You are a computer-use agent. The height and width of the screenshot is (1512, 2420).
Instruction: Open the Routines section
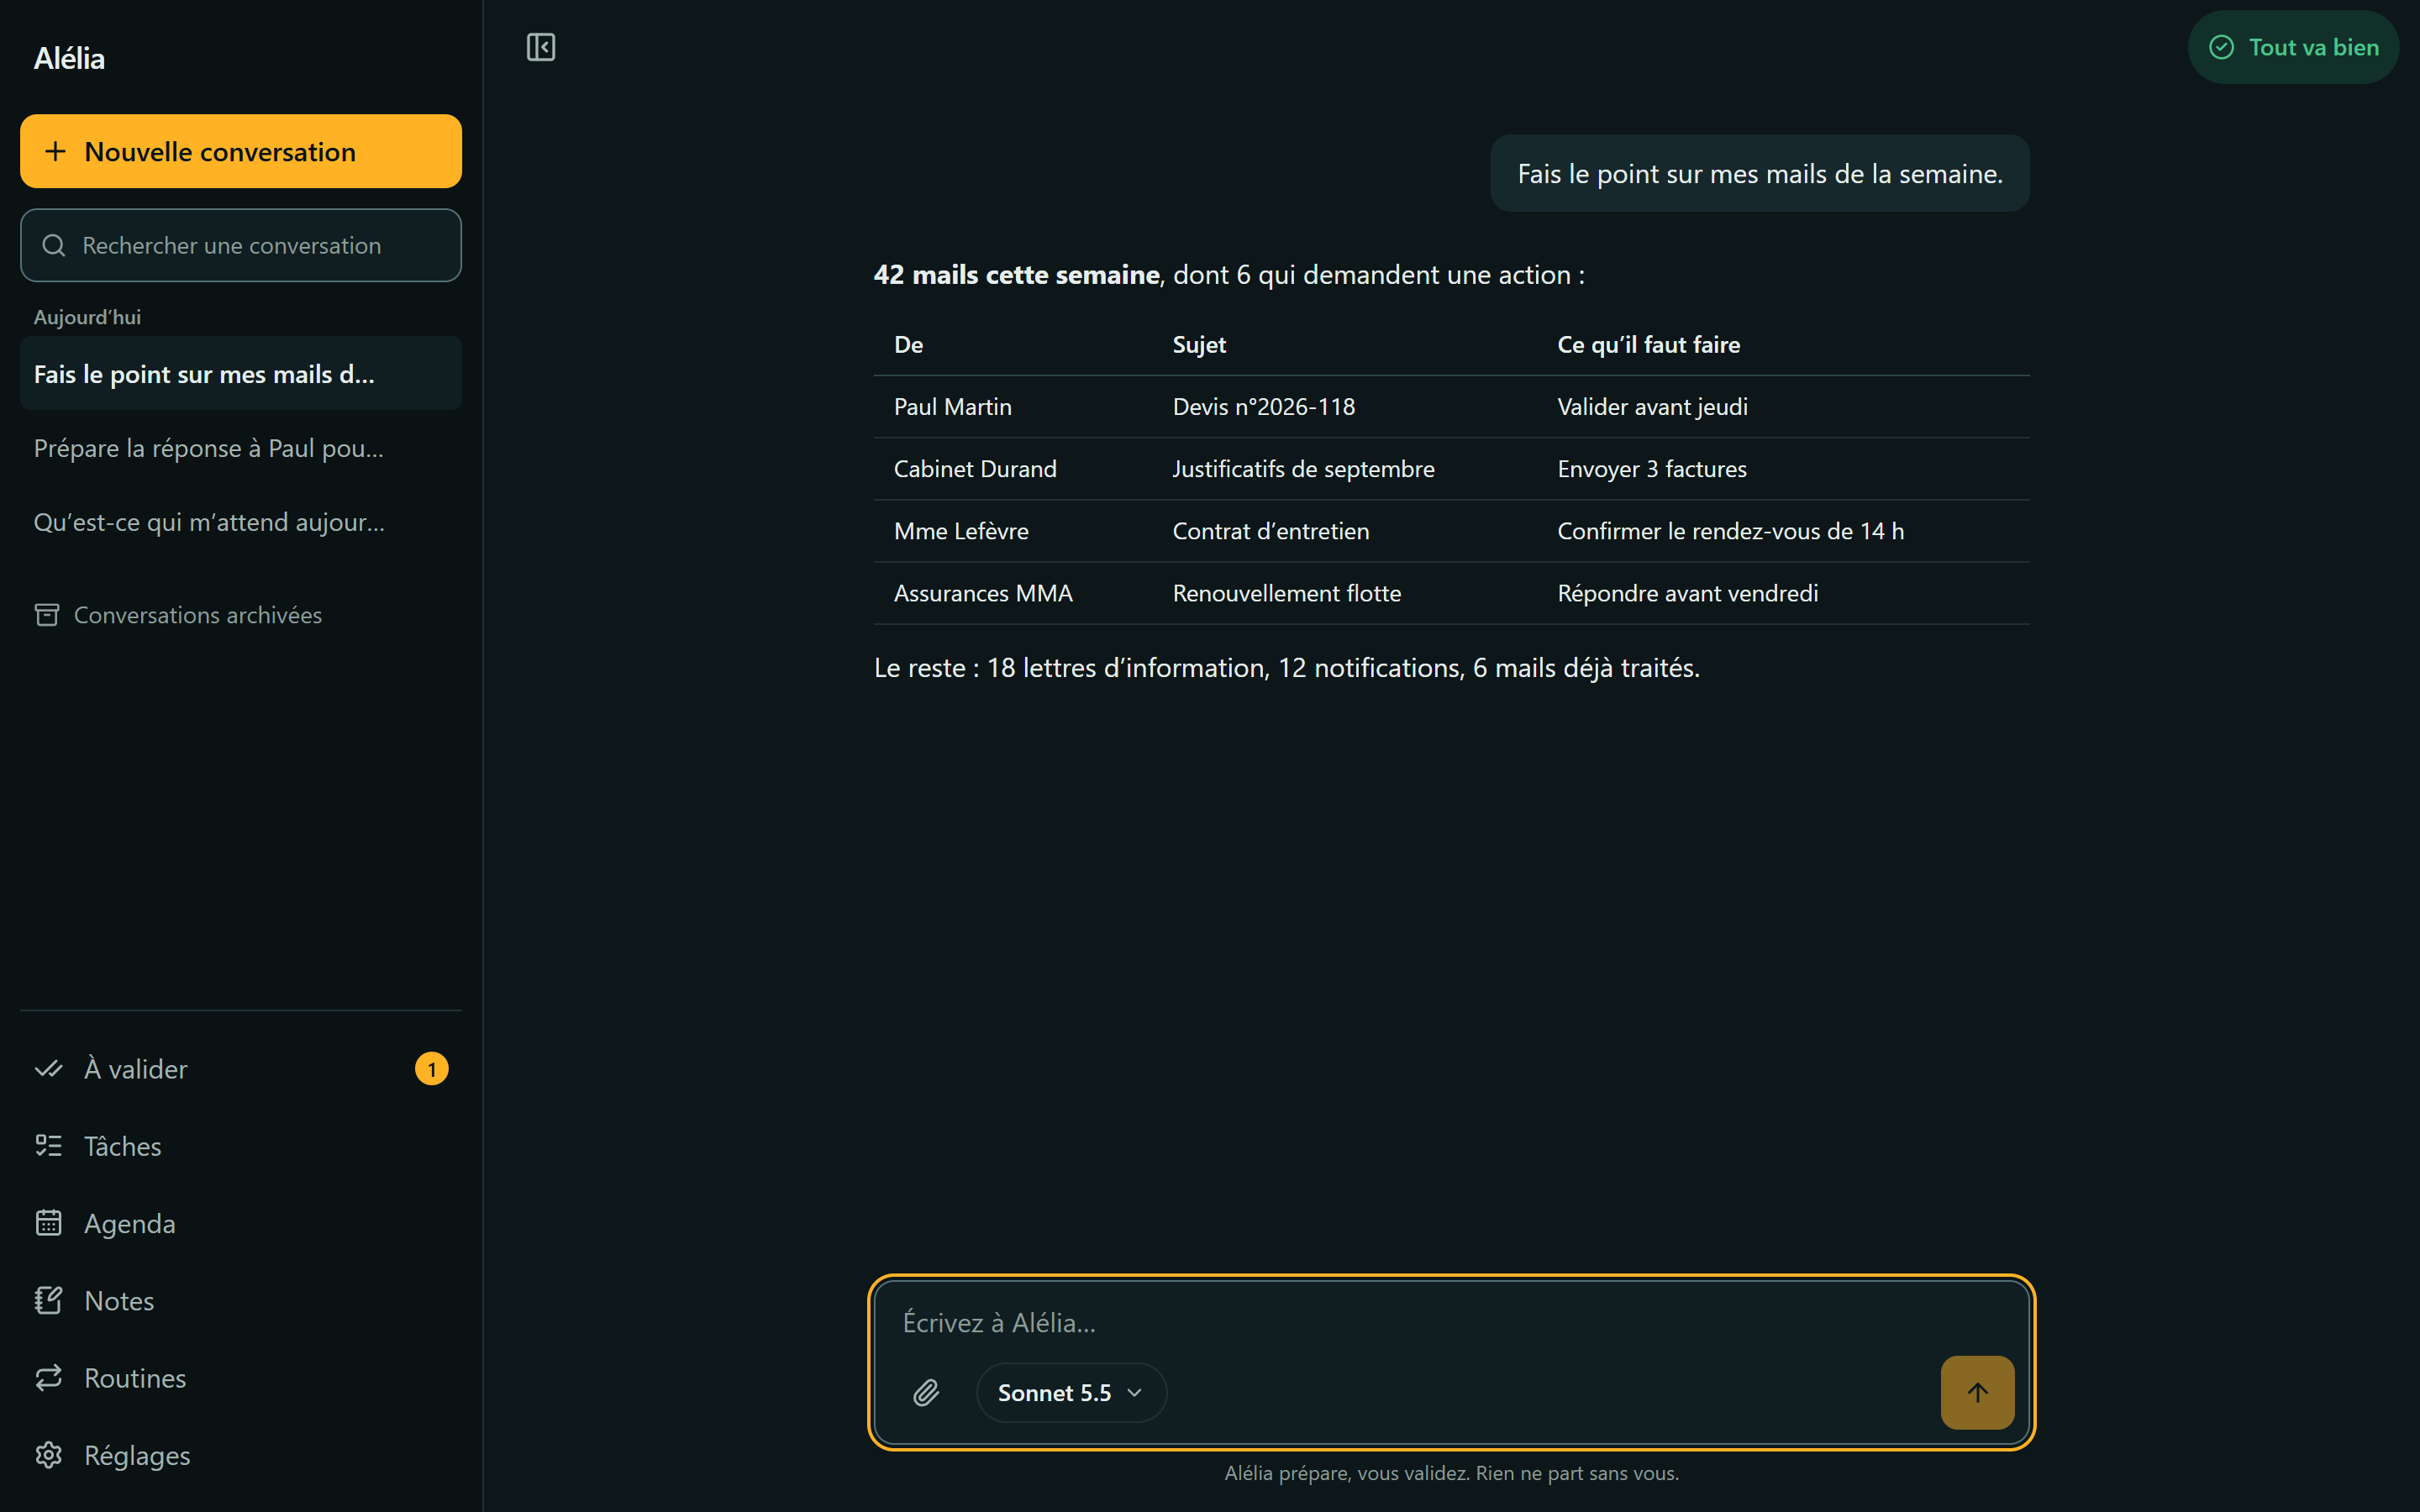pos(241,1378)
